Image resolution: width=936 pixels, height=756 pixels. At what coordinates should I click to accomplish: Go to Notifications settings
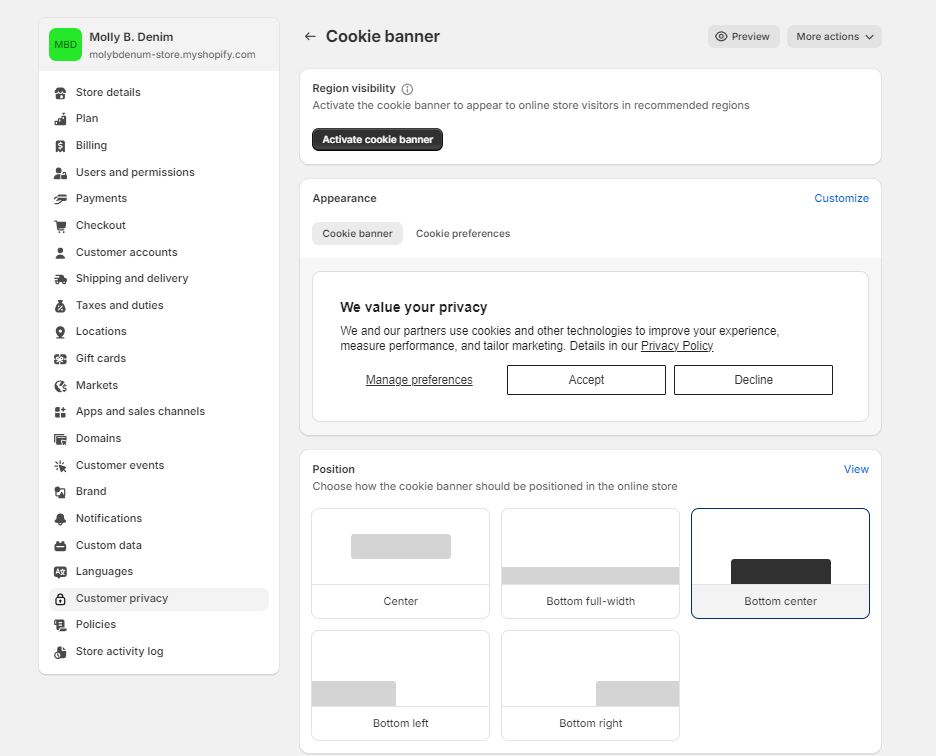[159, 519]
